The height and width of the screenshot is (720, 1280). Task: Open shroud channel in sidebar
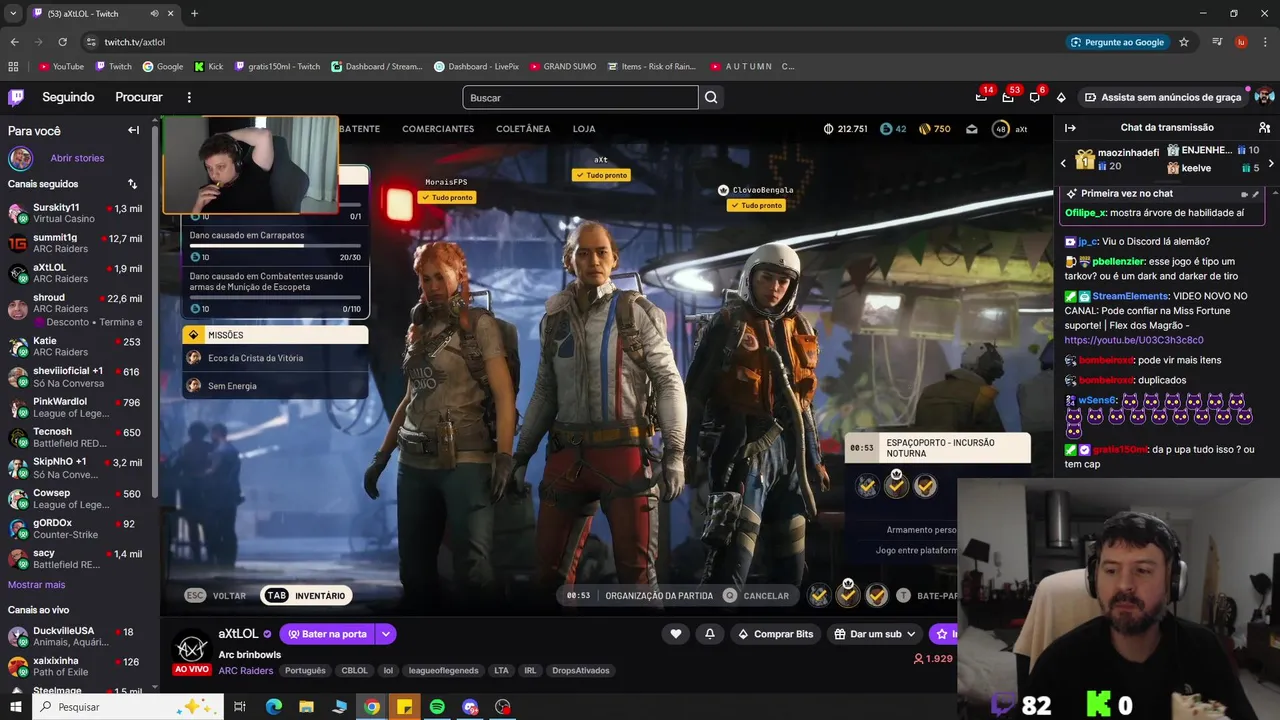[77, 309]
